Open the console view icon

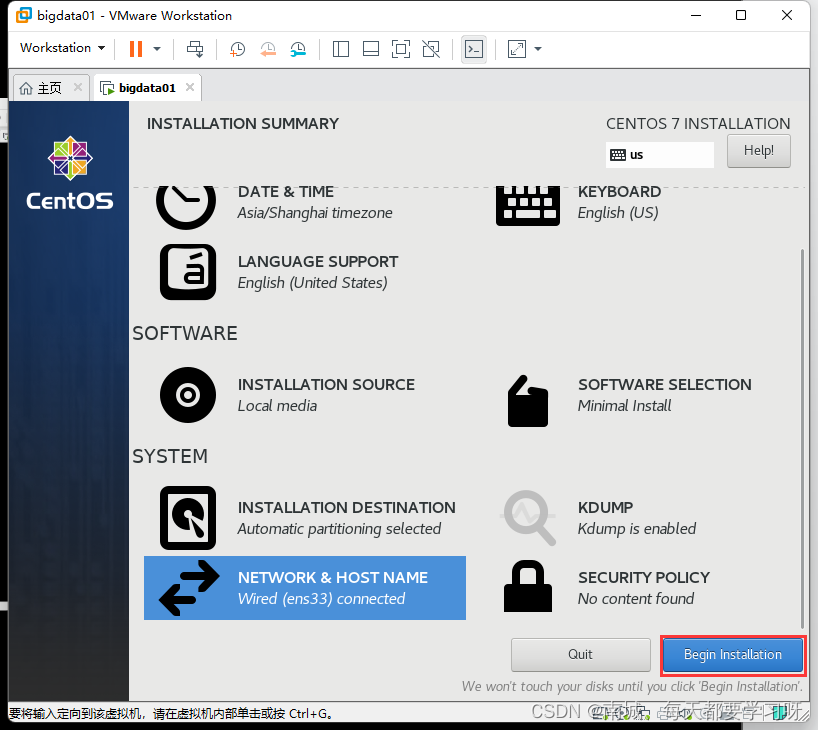coord(474,49)
